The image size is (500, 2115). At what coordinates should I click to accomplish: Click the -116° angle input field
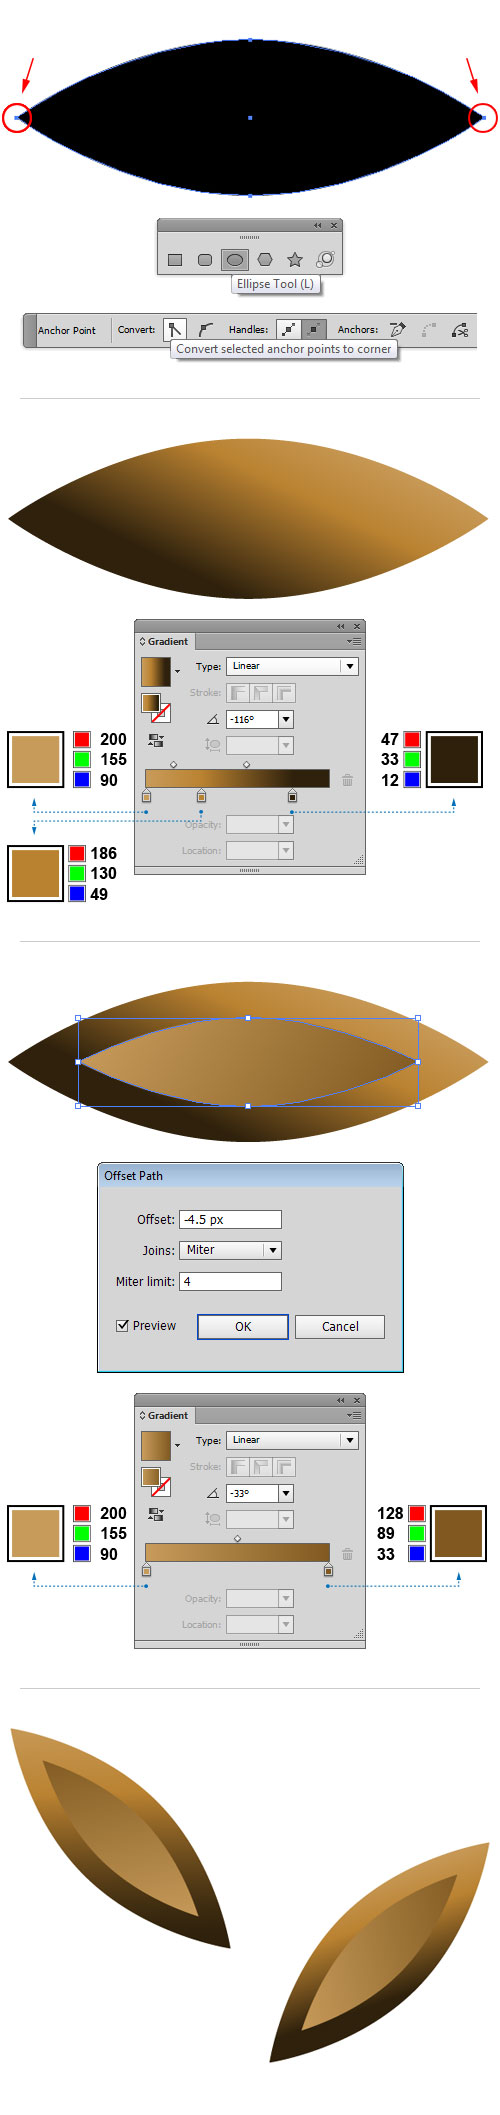[253, 719]
